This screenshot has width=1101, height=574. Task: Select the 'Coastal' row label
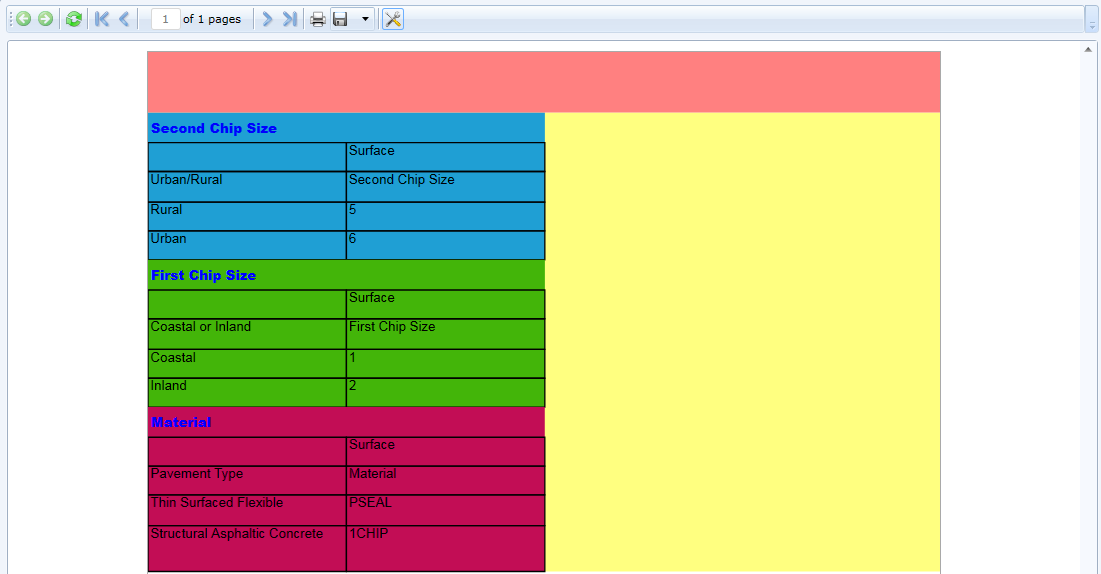click(x=247, y=364)
